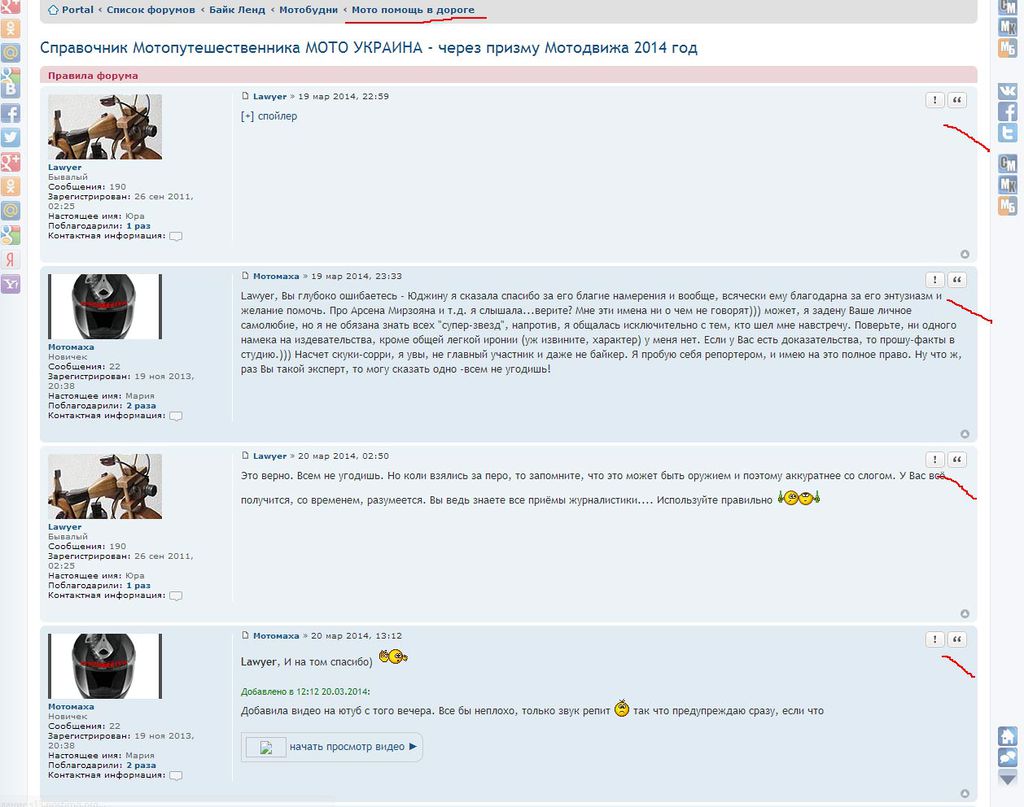
Task: Click the 'начать просмотр видео' button
Action: (x=331, y=747)
